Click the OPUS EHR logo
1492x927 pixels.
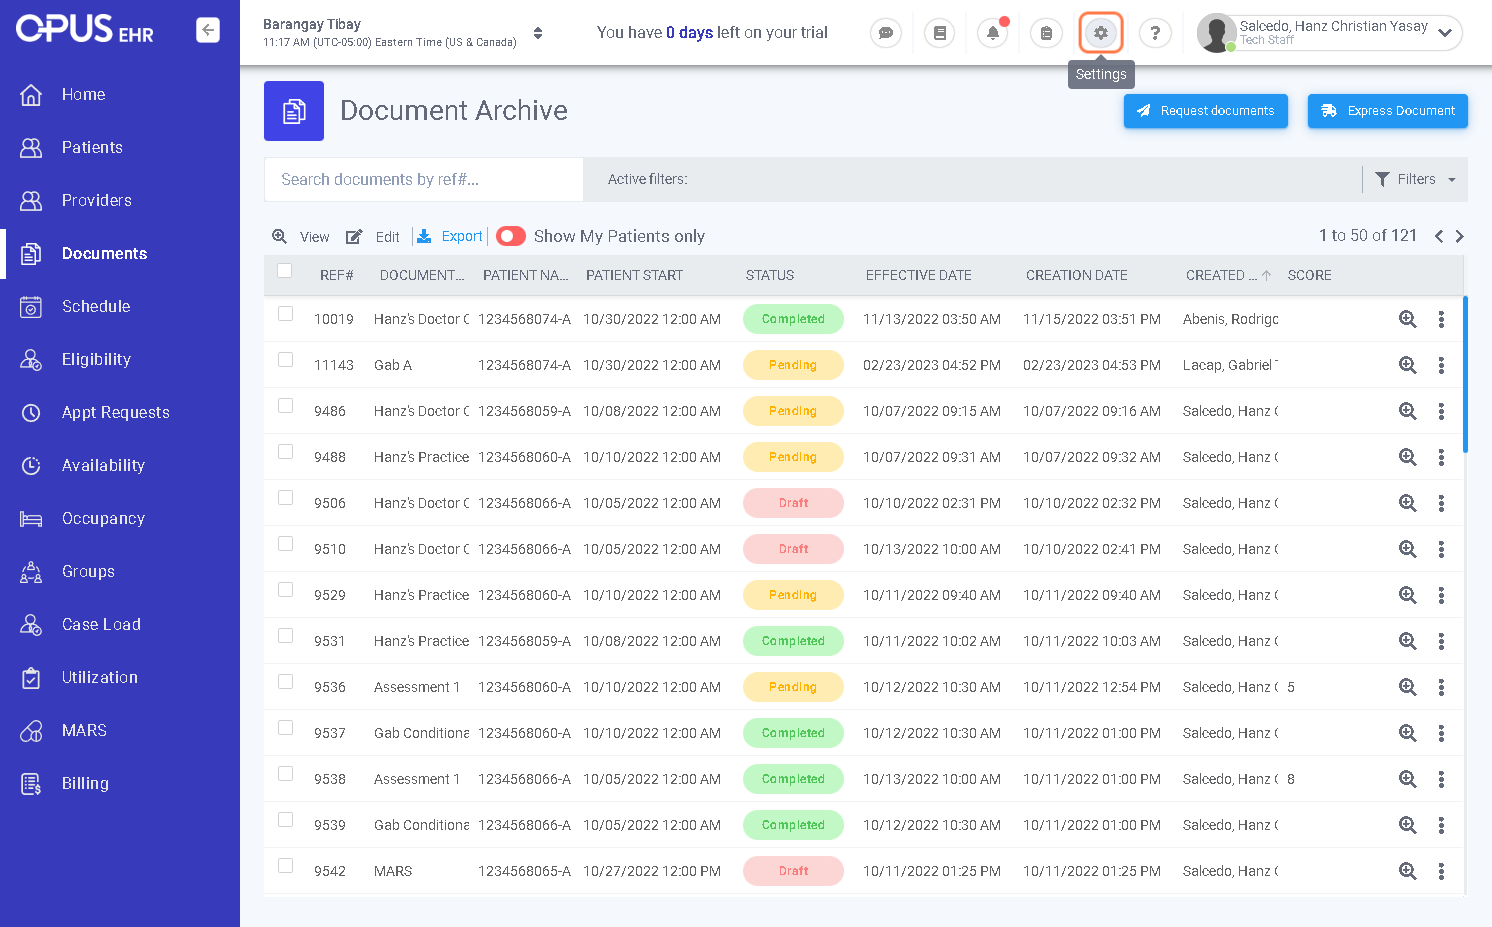[85, 29]
